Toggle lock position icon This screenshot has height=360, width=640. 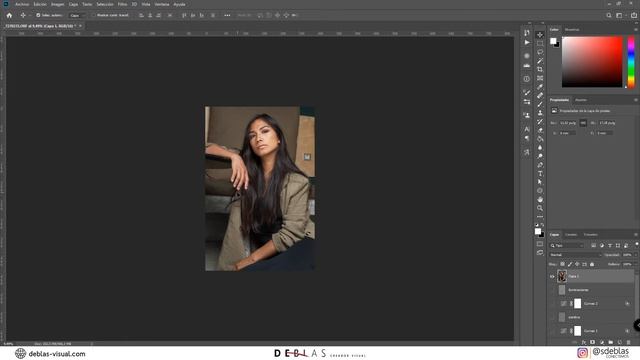(x=577, y=264)
